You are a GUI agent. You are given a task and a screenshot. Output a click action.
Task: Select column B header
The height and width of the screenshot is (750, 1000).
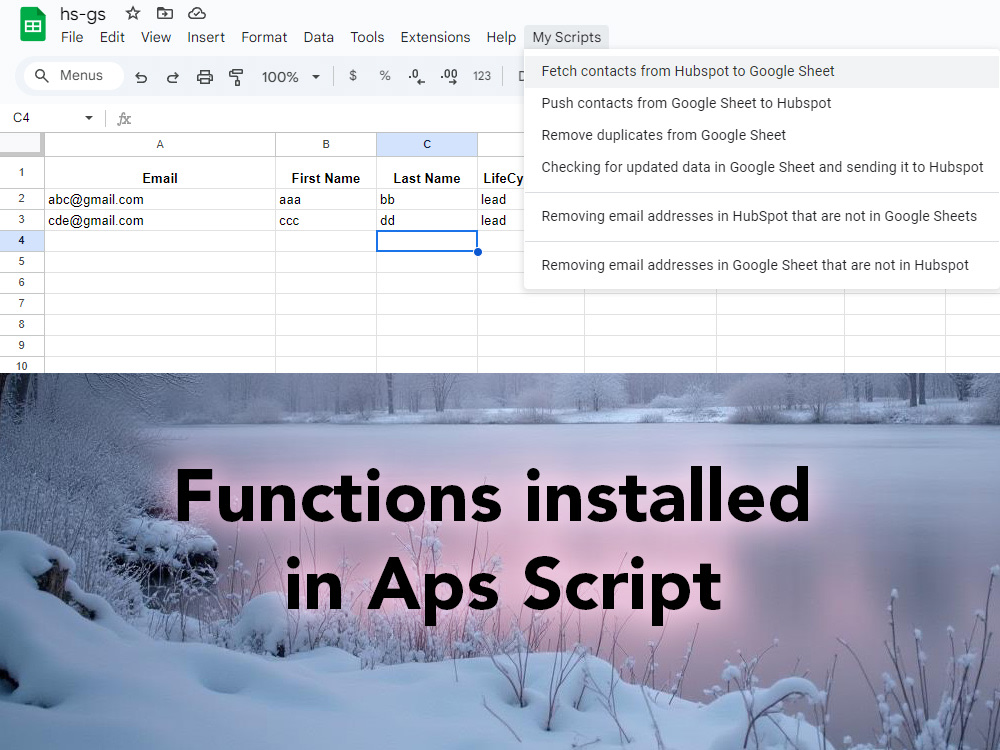click(x=326, y=144)
